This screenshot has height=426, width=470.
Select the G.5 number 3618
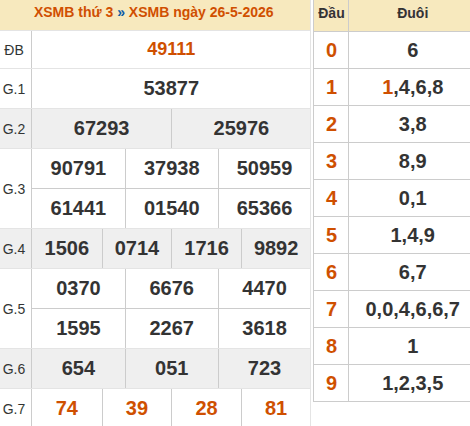[264, 328]
